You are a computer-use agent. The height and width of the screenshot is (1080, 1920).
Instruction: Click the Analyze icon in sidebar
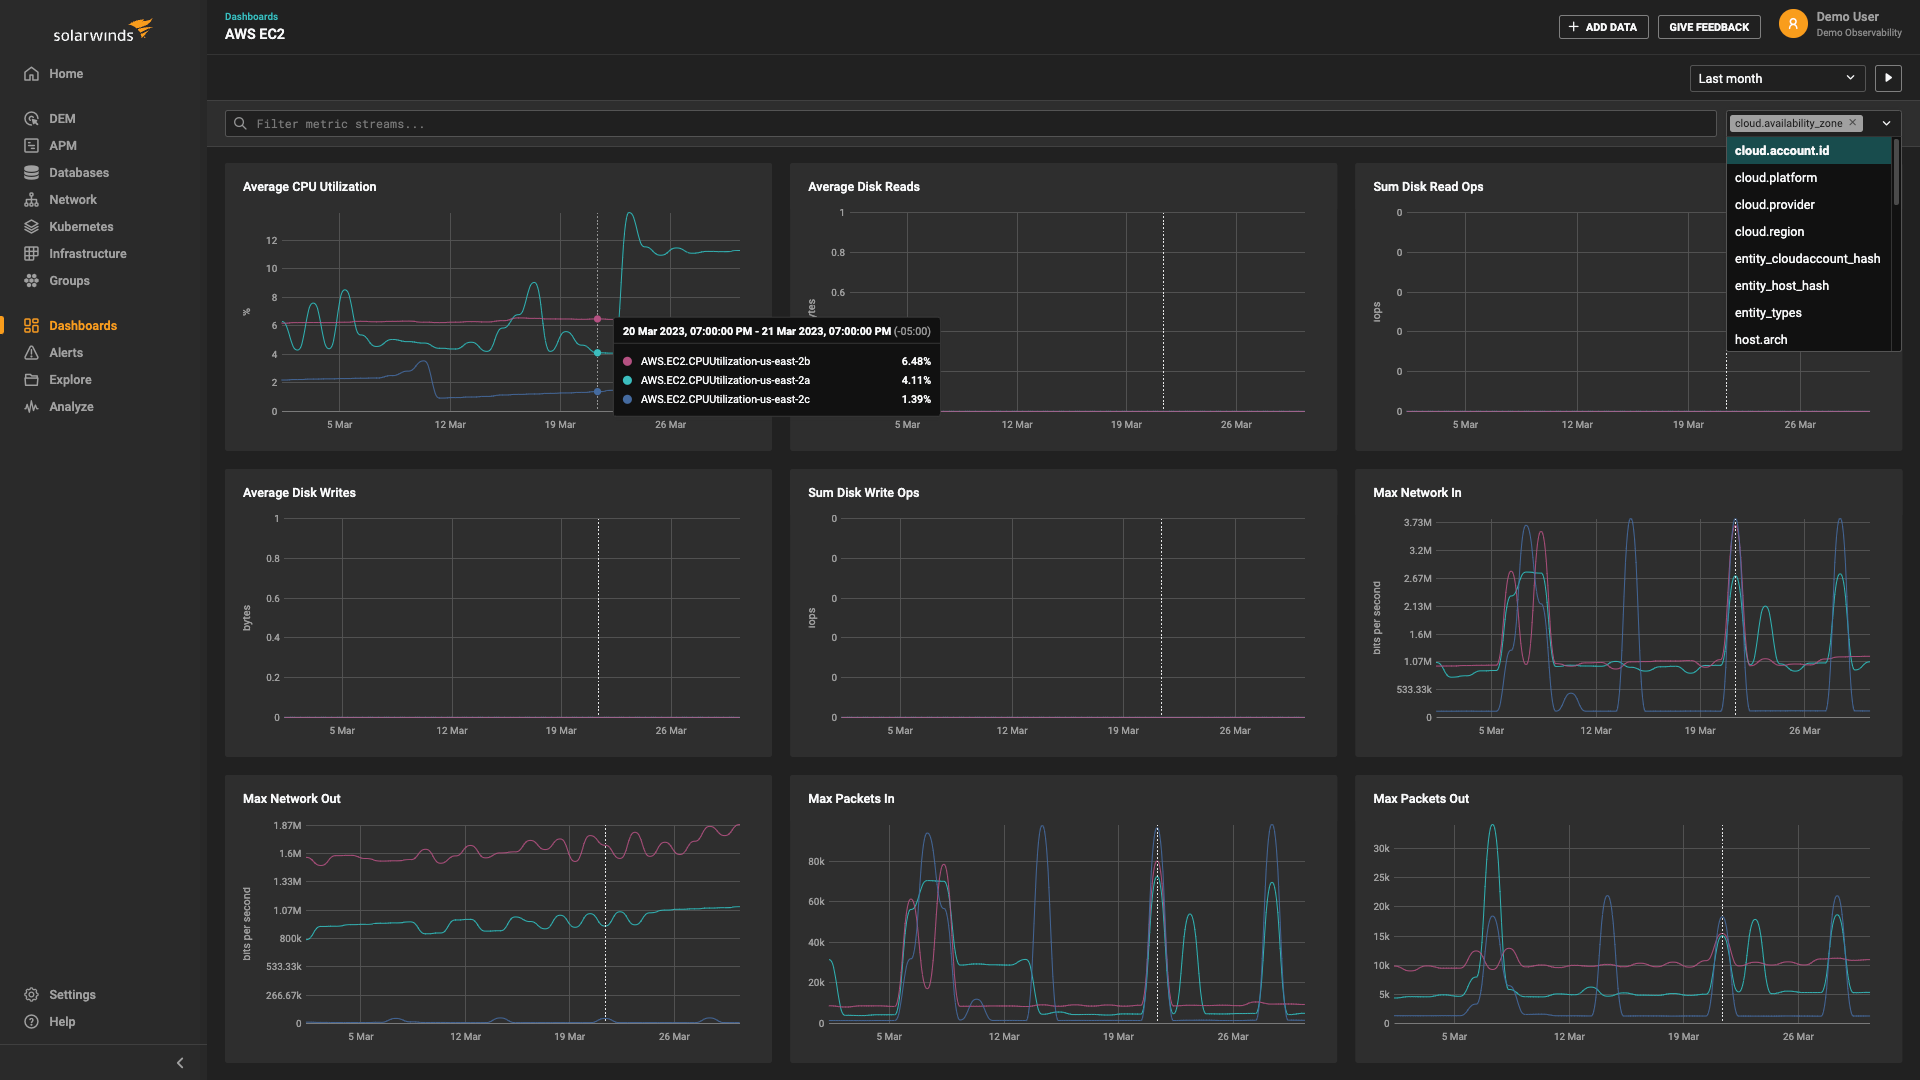coord(32,406)
